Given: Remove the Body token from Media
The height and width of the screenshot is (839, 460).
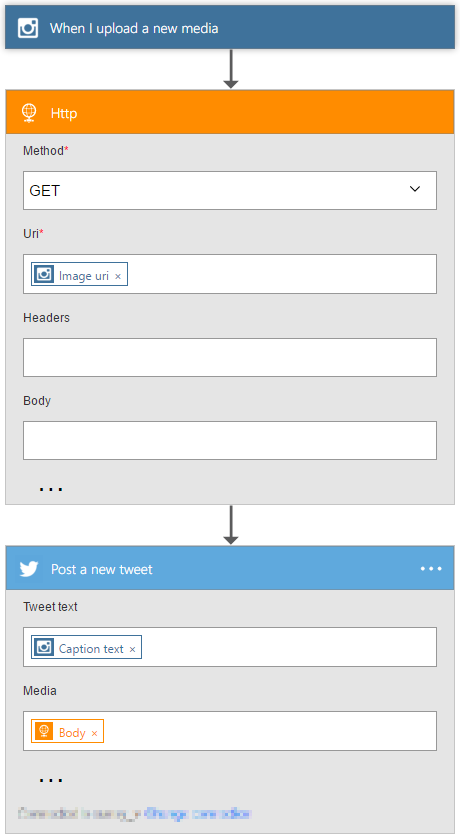Looking at the screenshot, I should click(x=94, y=734).
